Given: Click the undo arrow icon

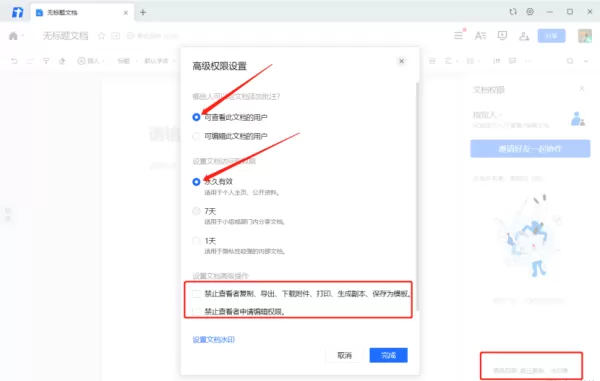Looking at the screenshot, I should click(x=14, y=61).
